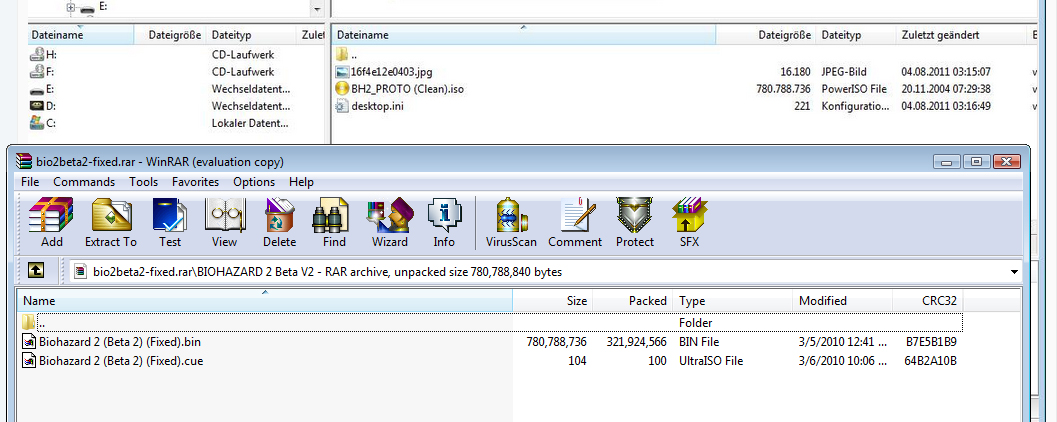The width and height of the screenshot is (1057, 422).
Task: Launch the Wizard toolbar icon
Action: point(390,221)
